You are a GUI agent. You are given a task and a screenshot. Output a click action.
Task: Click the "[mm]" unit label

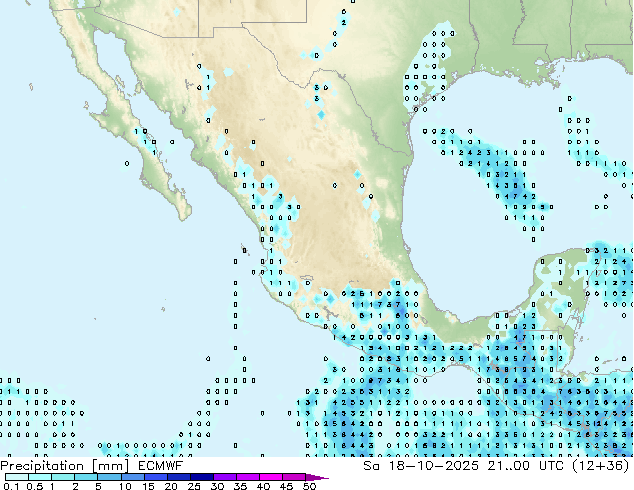click(110, 466)
